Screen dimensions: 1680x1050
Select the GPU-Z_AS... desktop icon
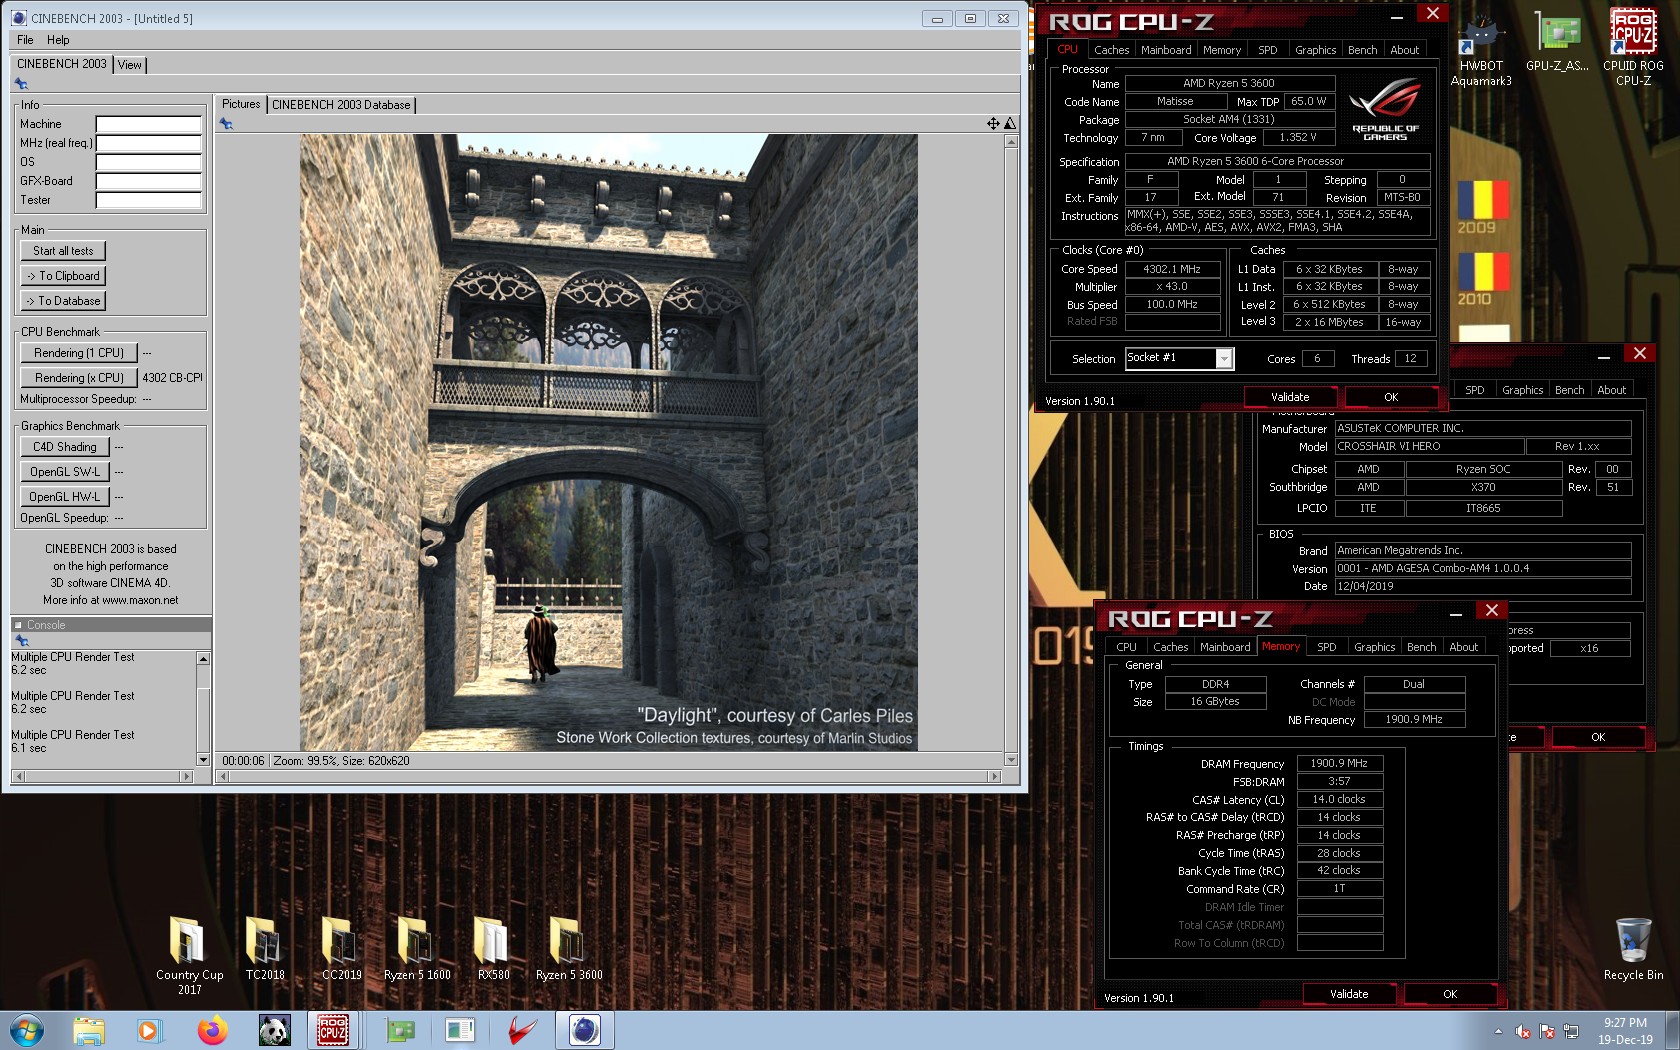coord(1557,42)
